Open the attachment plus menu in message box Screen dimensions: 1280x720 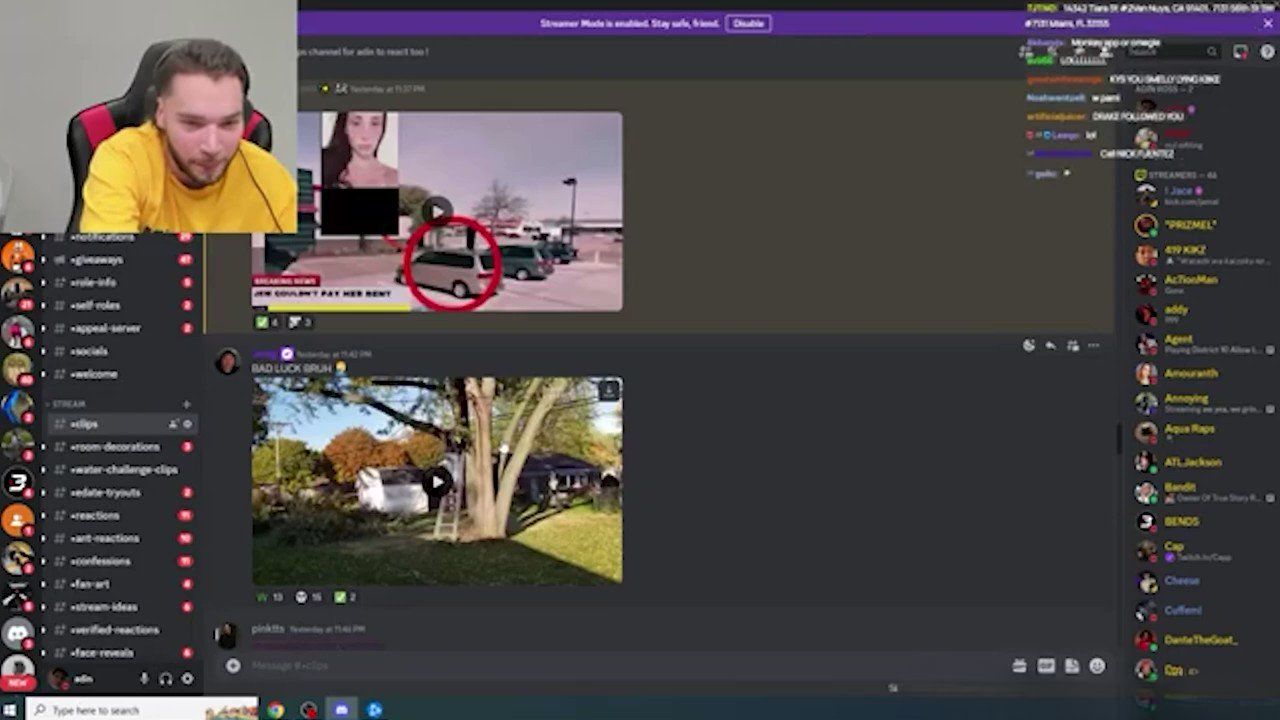point(233,666)
